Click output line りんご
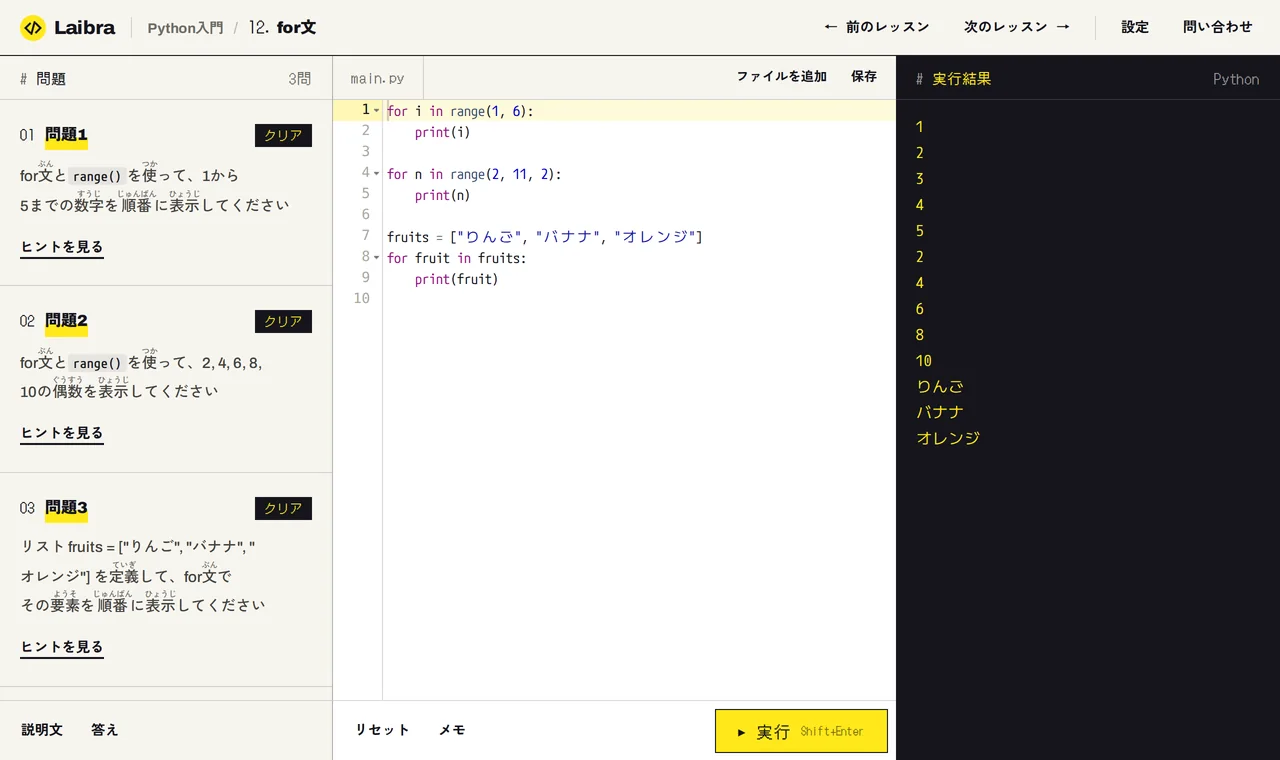Screen dimensions: 1280x760 point(940,386)
